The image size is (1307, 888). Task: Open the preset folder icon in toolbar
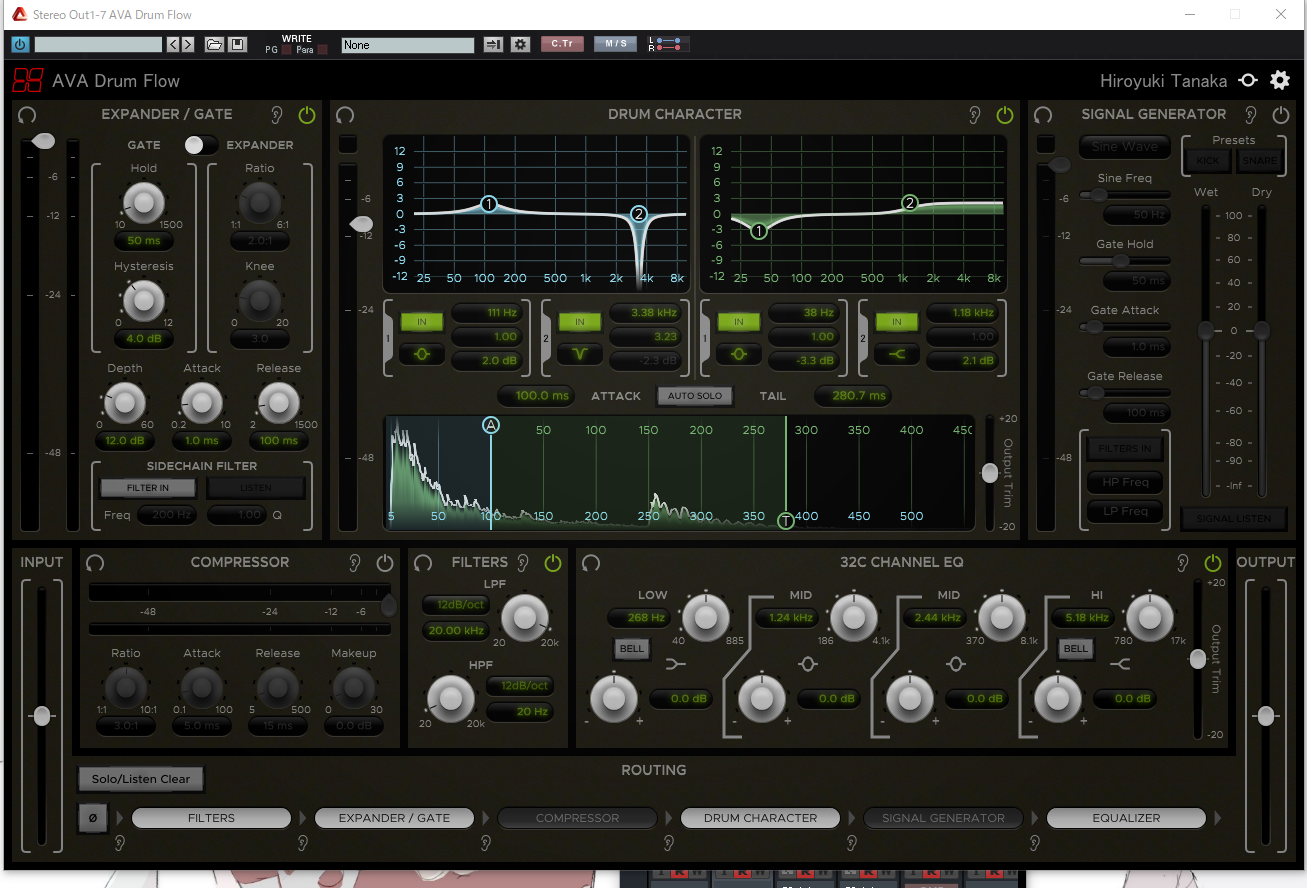click(214, 45)
